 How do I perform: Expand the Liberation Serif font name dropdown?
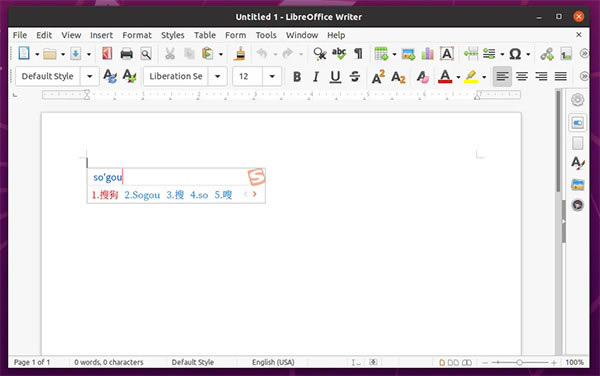(x=217, y=77)
